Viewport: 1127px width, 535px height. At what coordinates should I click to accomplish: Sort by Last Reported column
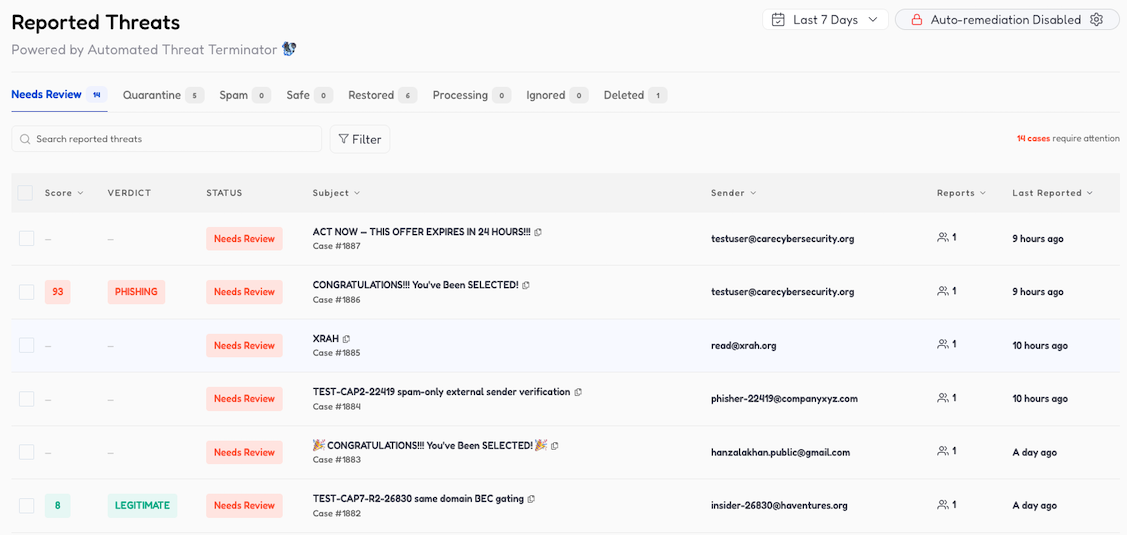(1052, 193)
